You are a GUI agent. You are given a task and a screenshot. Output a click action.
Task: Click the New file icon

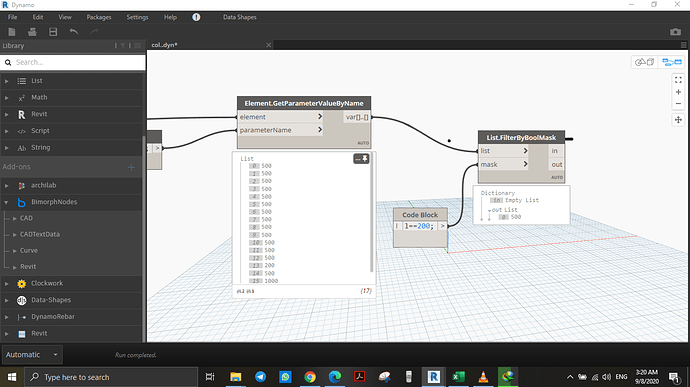tap(12, 32)
